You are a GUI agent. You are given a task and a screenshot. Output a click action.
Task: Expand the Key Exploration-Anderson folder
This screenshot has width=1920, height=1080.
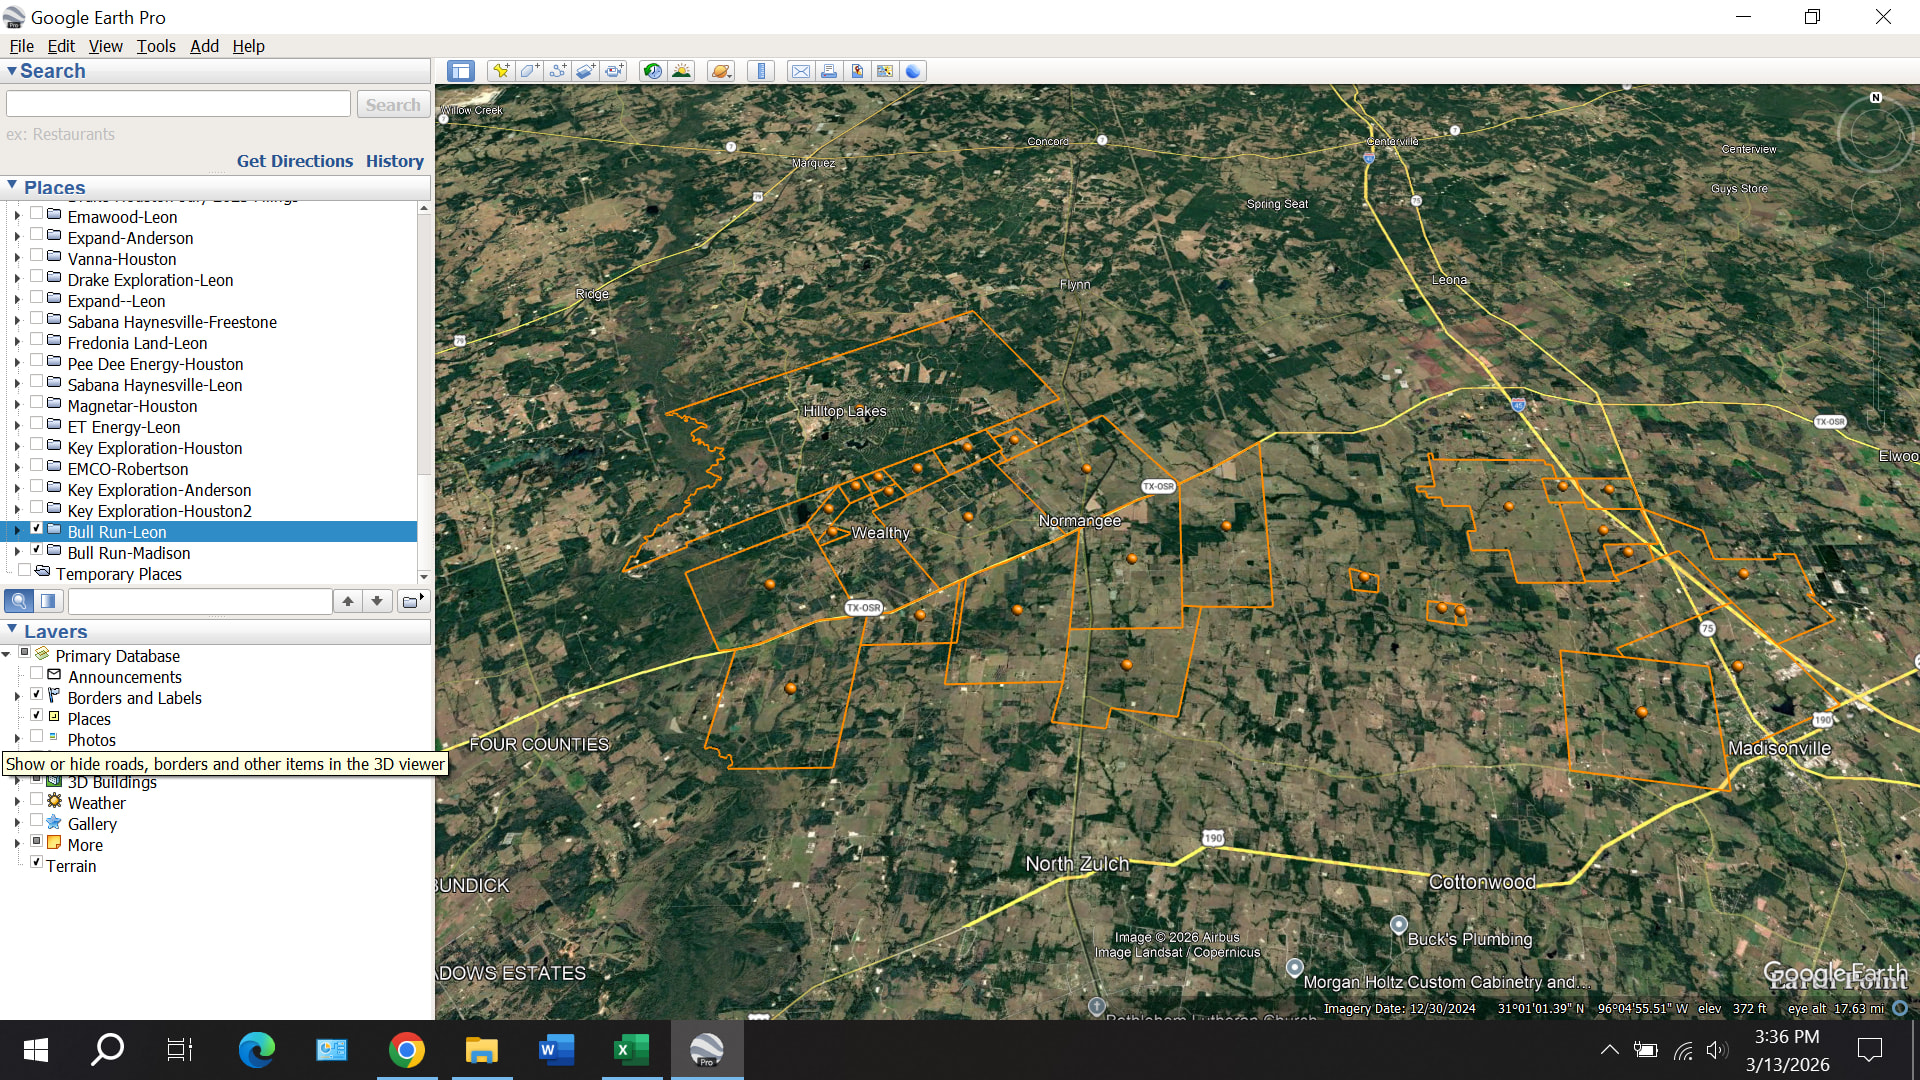click(17, 490)
